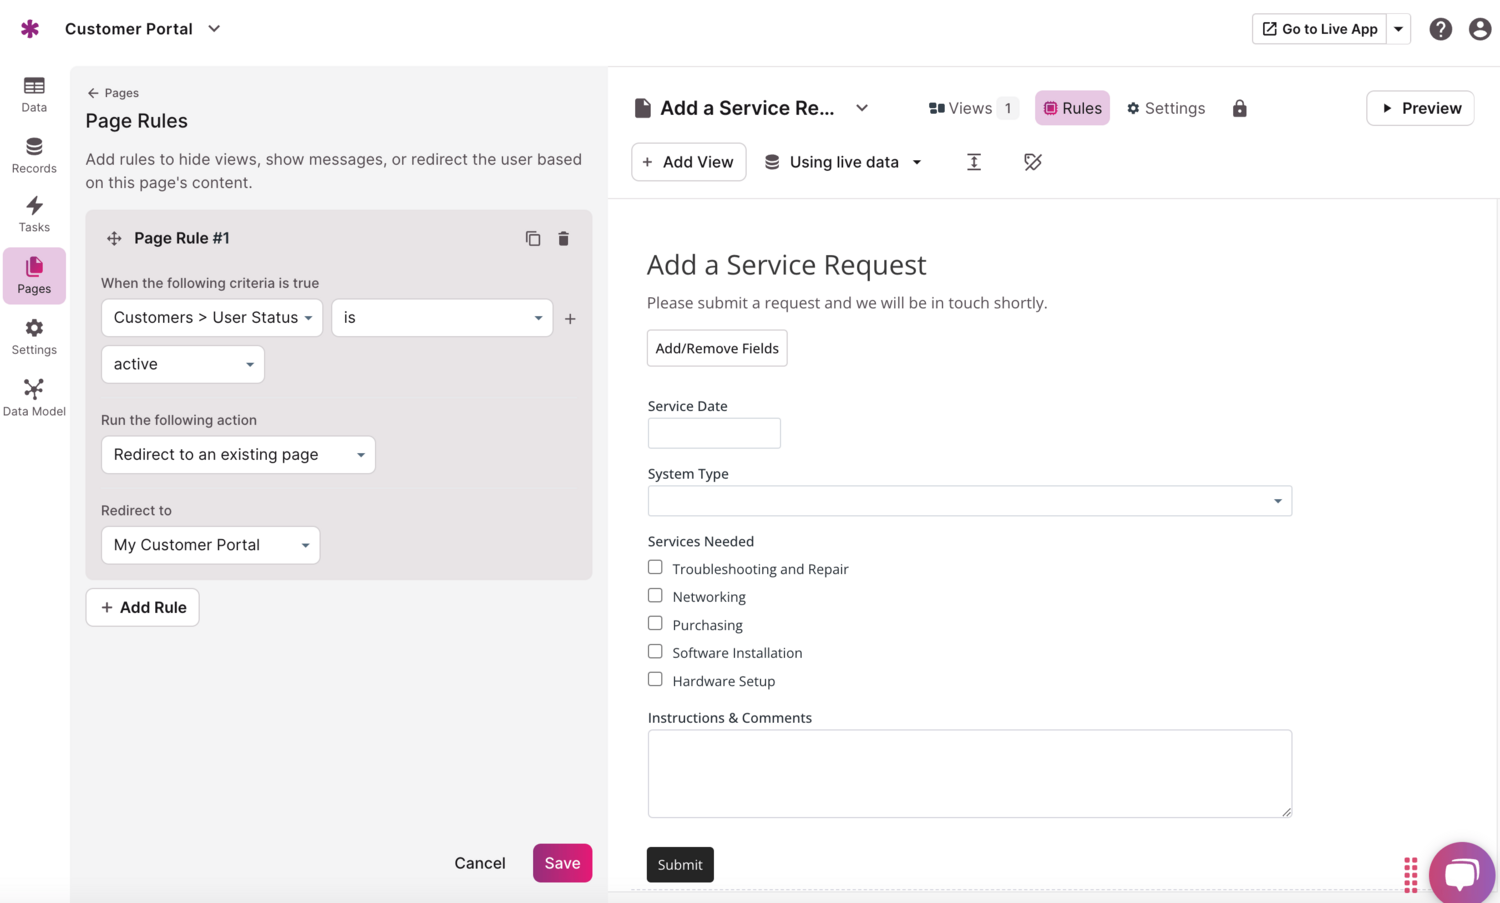This screenshot has width=1500, height=903.
Task: Duplicate Page Rule #1 using copy icon
Action: pos(533,238)
